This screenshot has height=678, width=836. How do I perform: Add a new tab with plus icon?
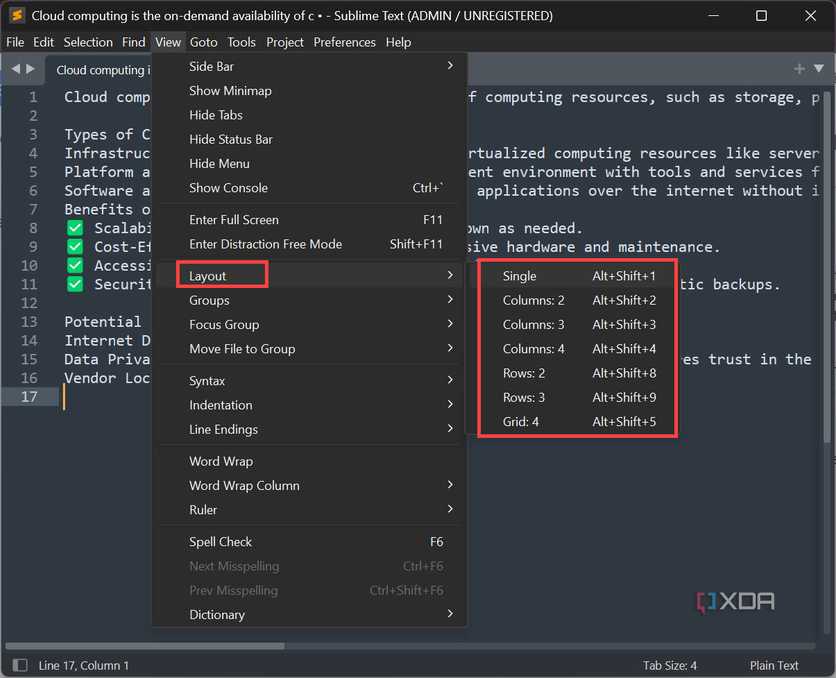(x=799, y=69)
